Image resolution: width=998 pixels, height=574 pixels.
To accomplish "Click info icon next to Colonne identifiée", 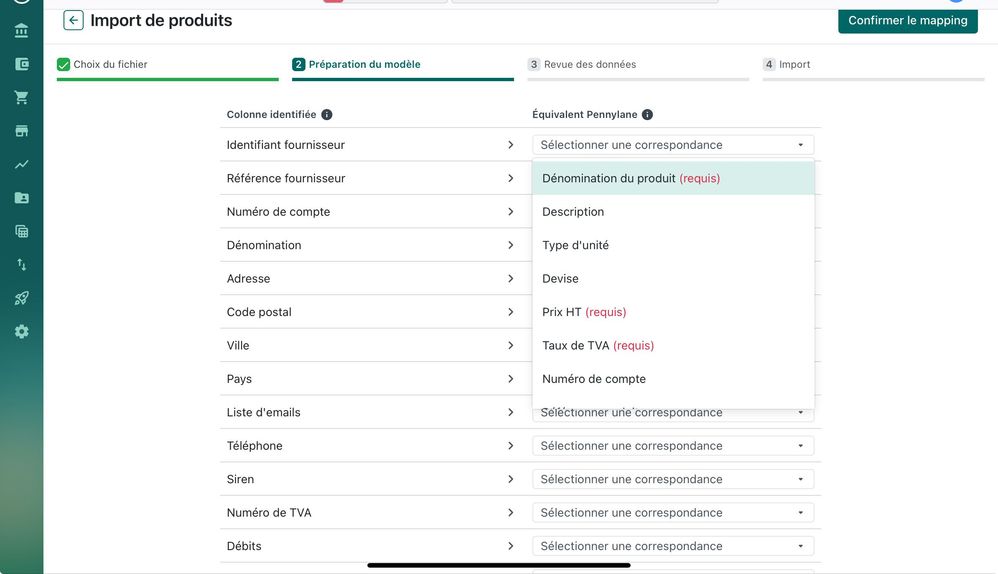I will (x=327, y=115).
